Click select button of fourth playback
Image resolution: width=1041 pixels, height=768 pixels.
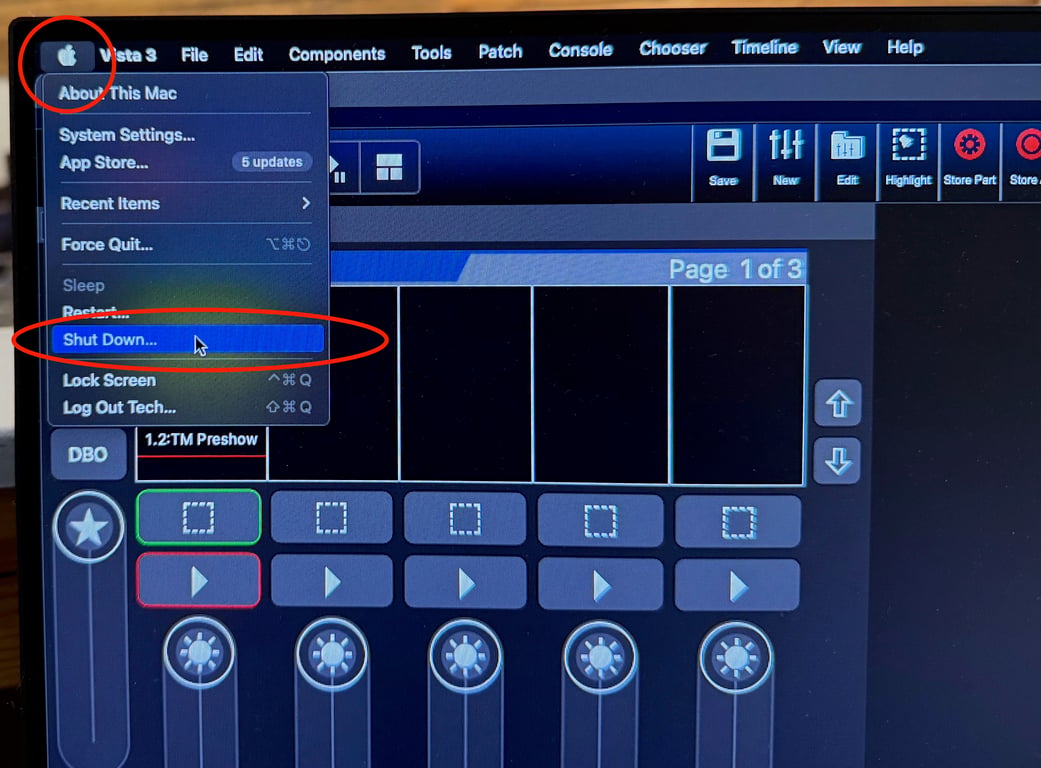600,520
